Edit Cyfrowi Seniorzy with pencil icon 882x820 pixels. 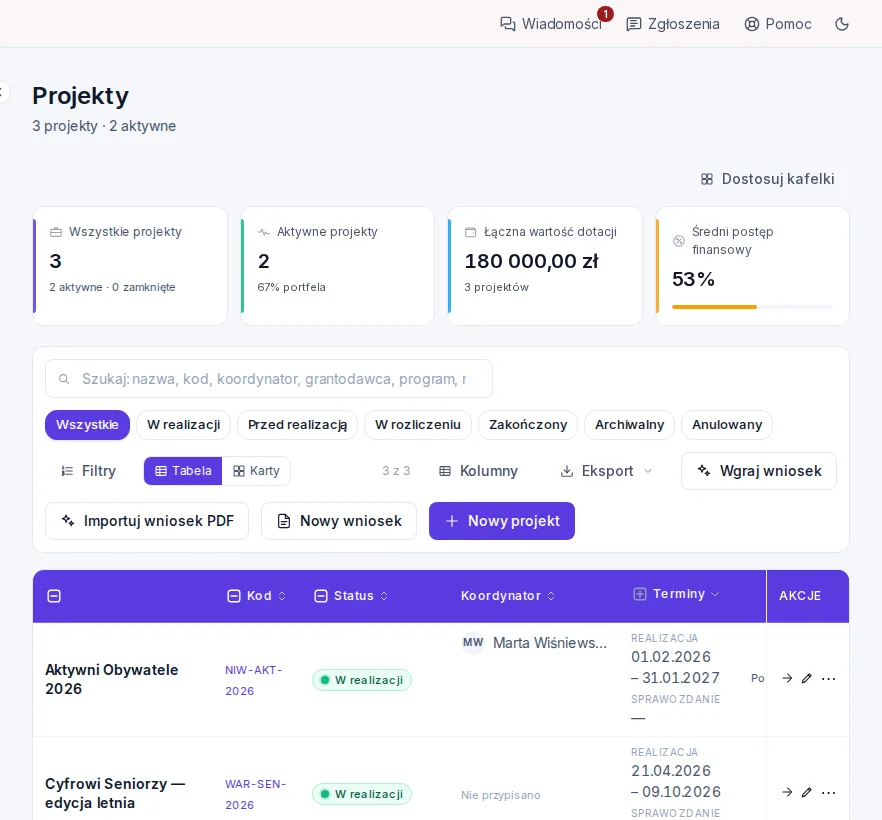pos(807,792)
